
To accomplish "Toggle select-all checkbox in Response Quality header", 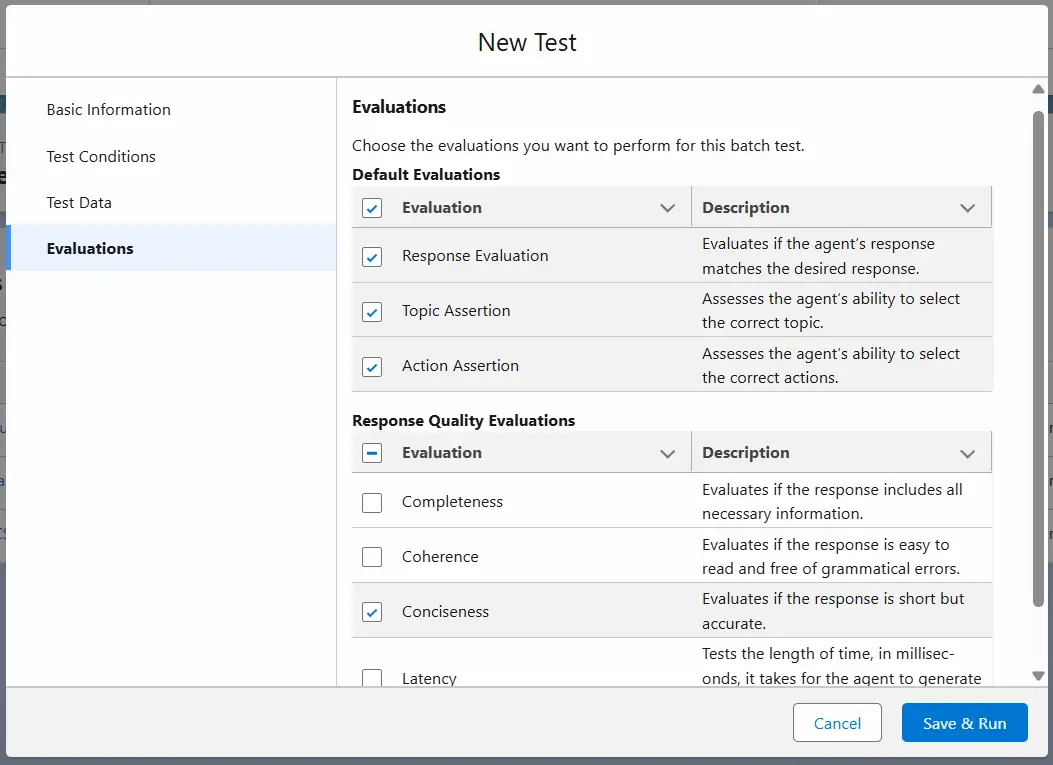I will pyautogui.click(x=372, y=453).
